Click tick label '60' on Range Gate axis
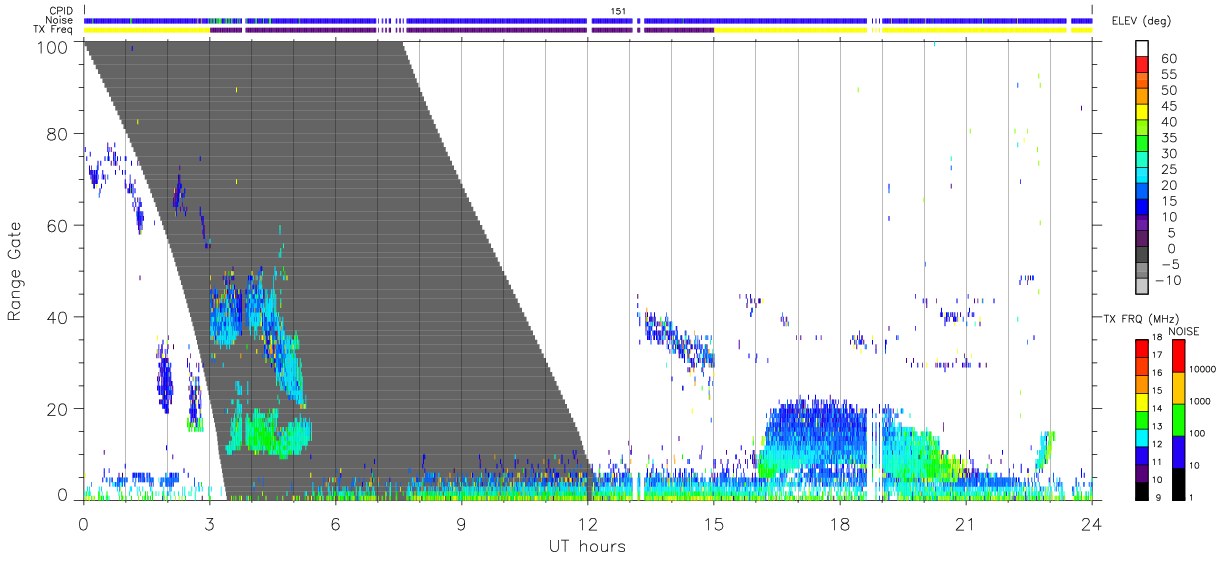Screen dimensions: 1228x567 click(x=58, y=226)
